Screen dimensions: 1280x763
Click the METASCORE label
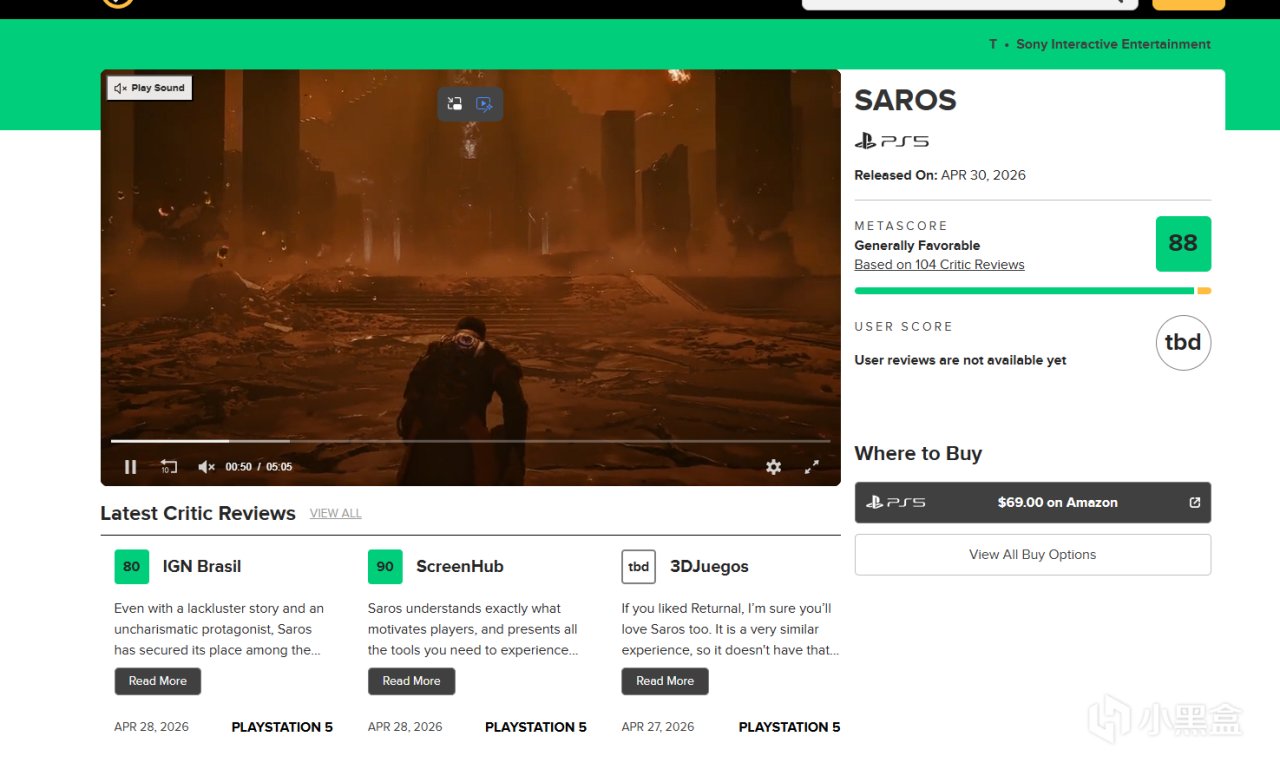coord(901,226)
